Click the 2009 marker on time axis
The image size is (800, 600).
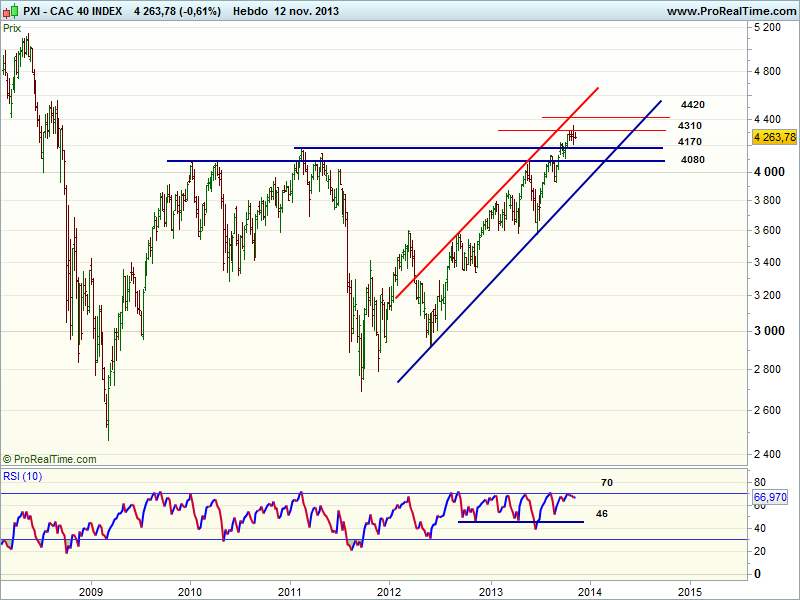point(91,590)
